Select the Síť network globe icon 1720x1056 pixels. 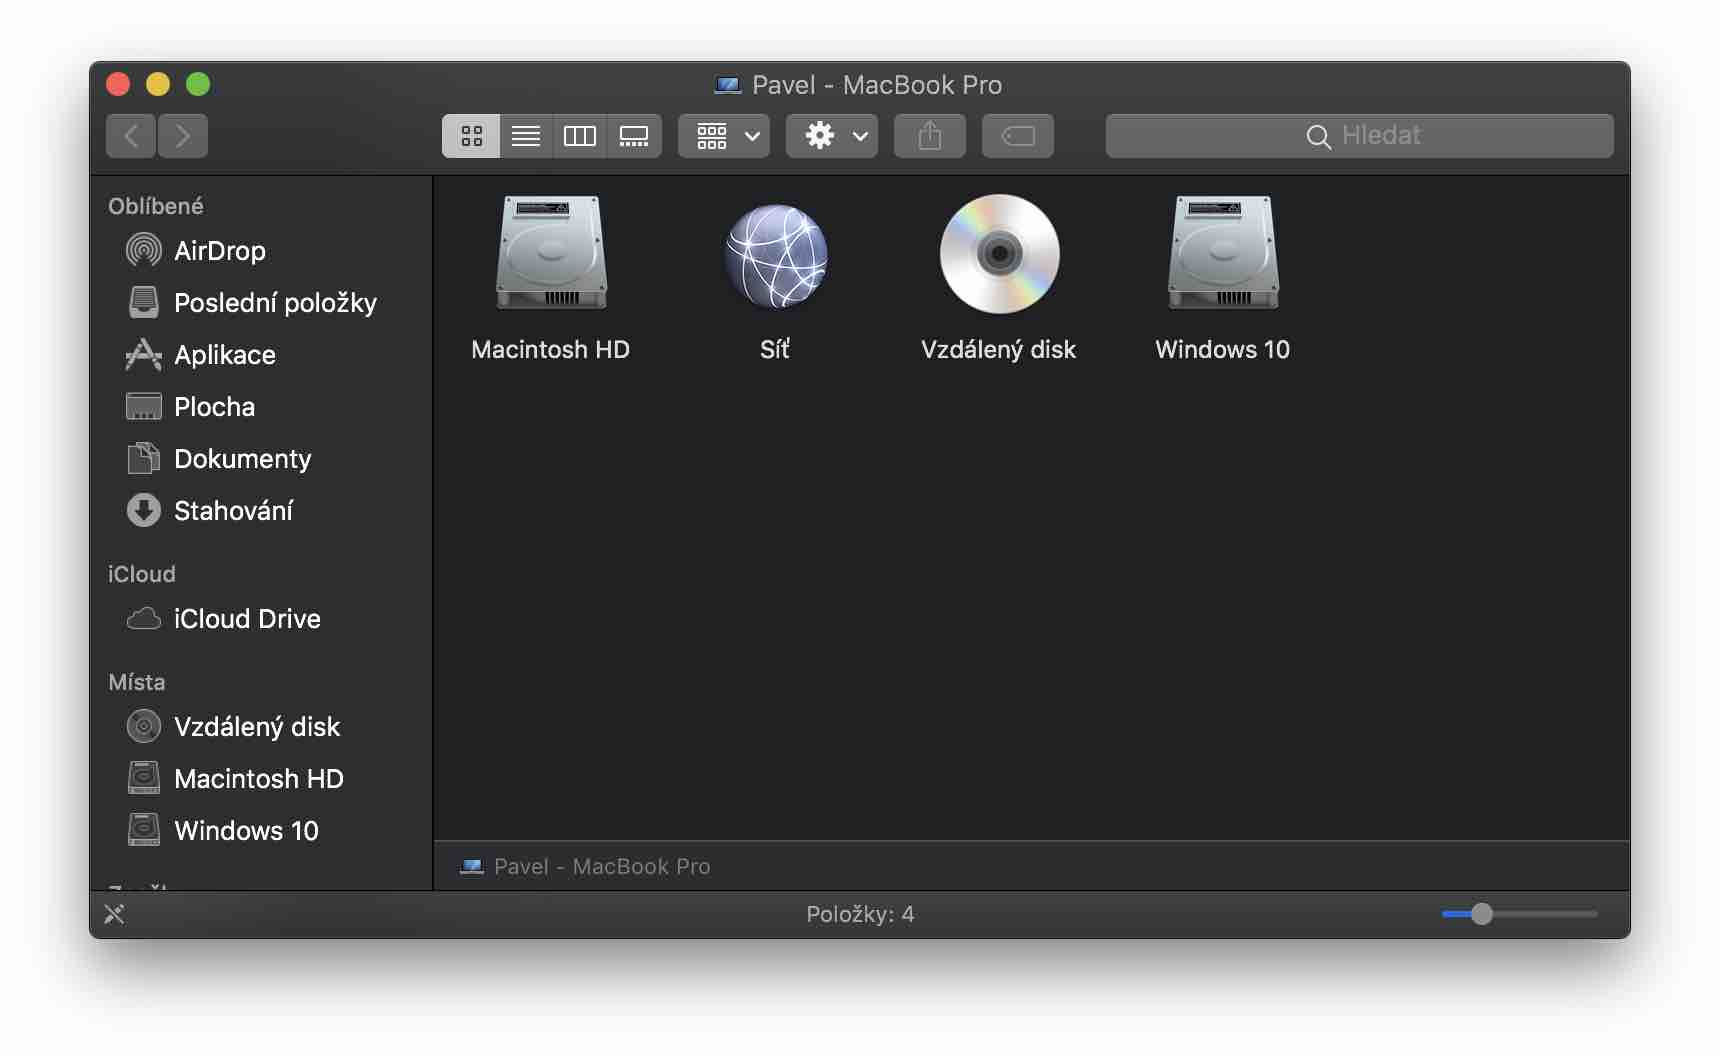click(x=776, y=255)
